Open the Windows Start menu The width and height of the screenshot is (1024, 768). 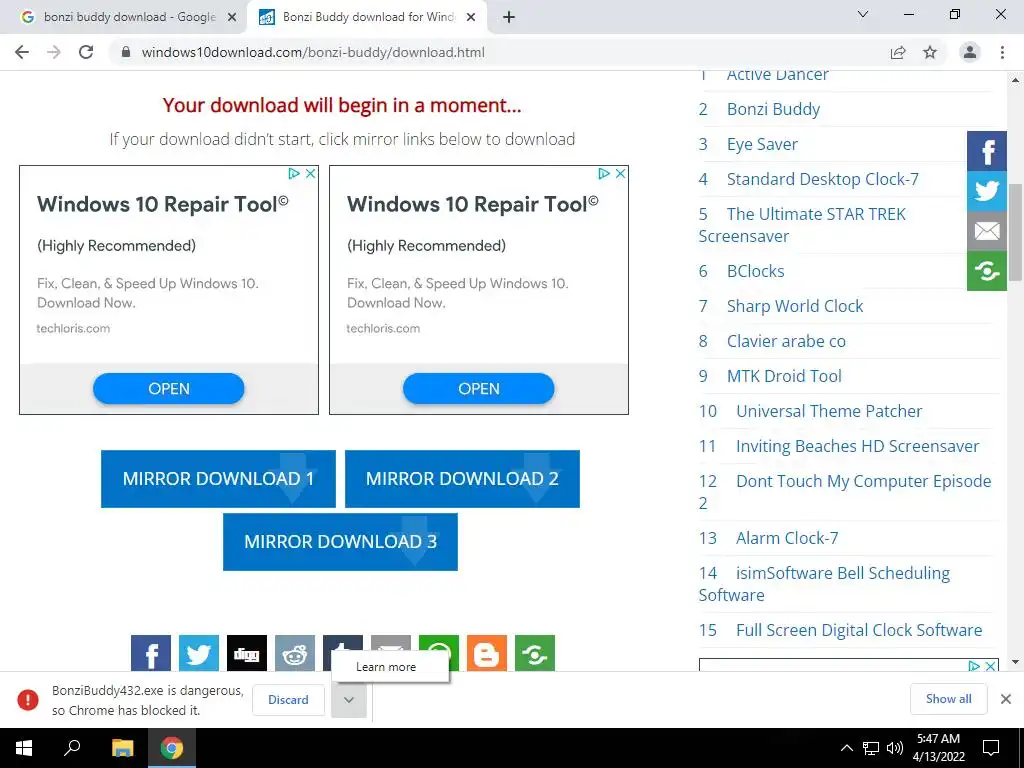coord(24,748)
